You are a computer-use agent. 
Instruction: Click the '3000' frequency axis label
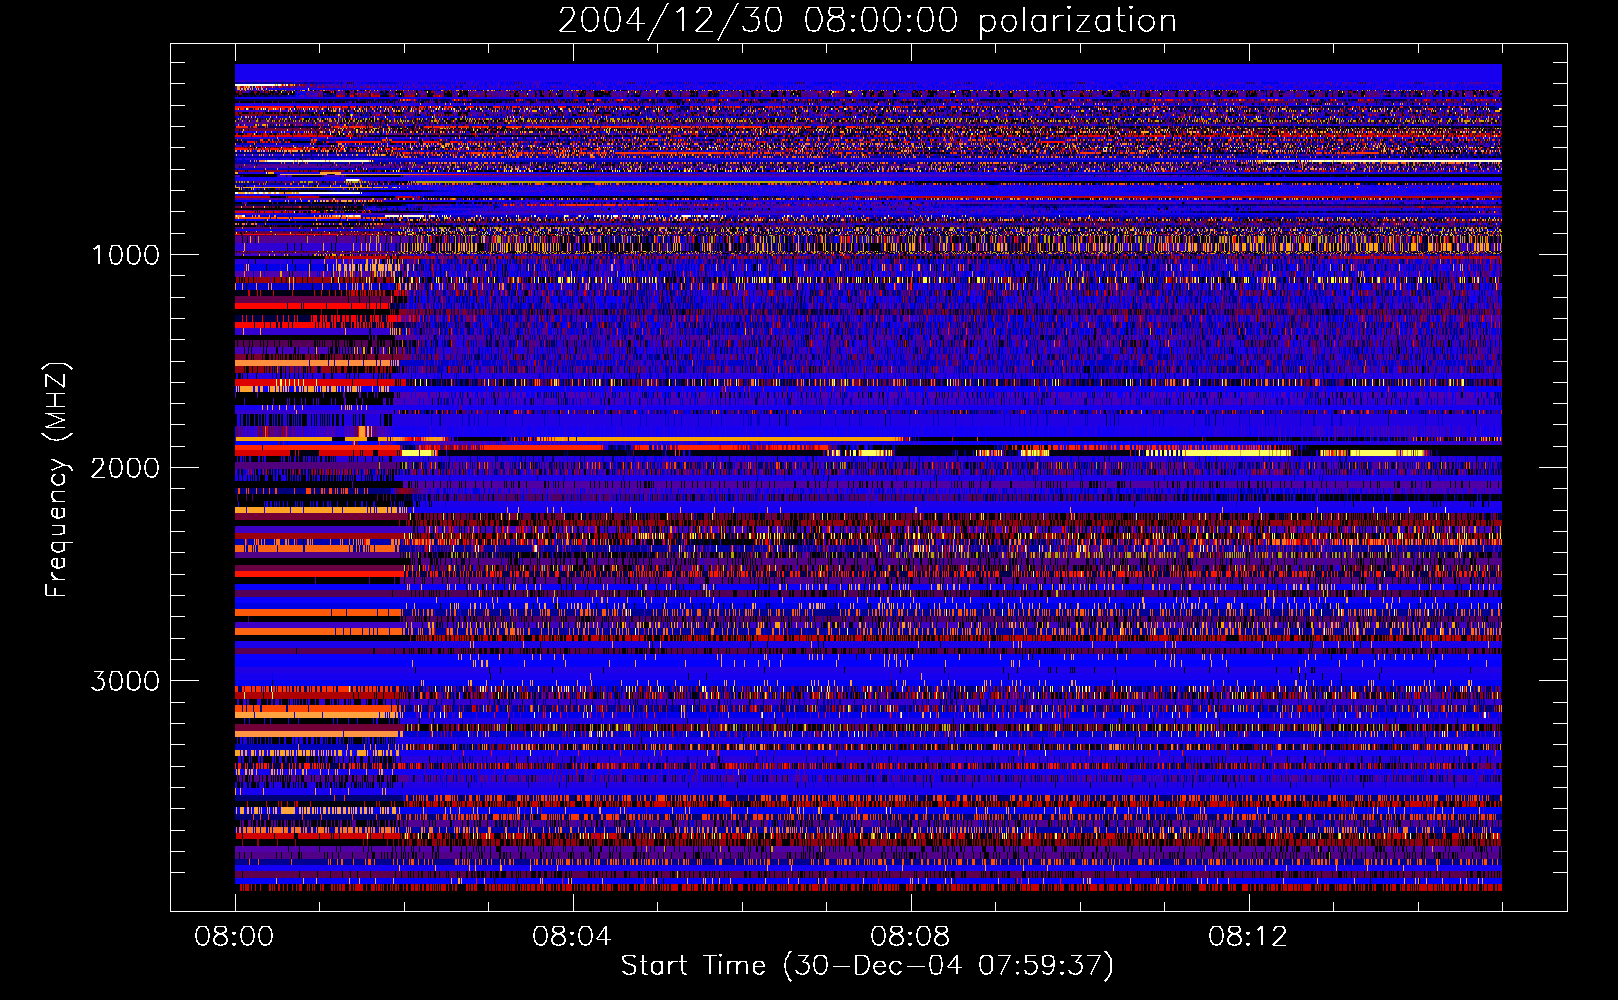pyautogui.click(x=125, y=681)
